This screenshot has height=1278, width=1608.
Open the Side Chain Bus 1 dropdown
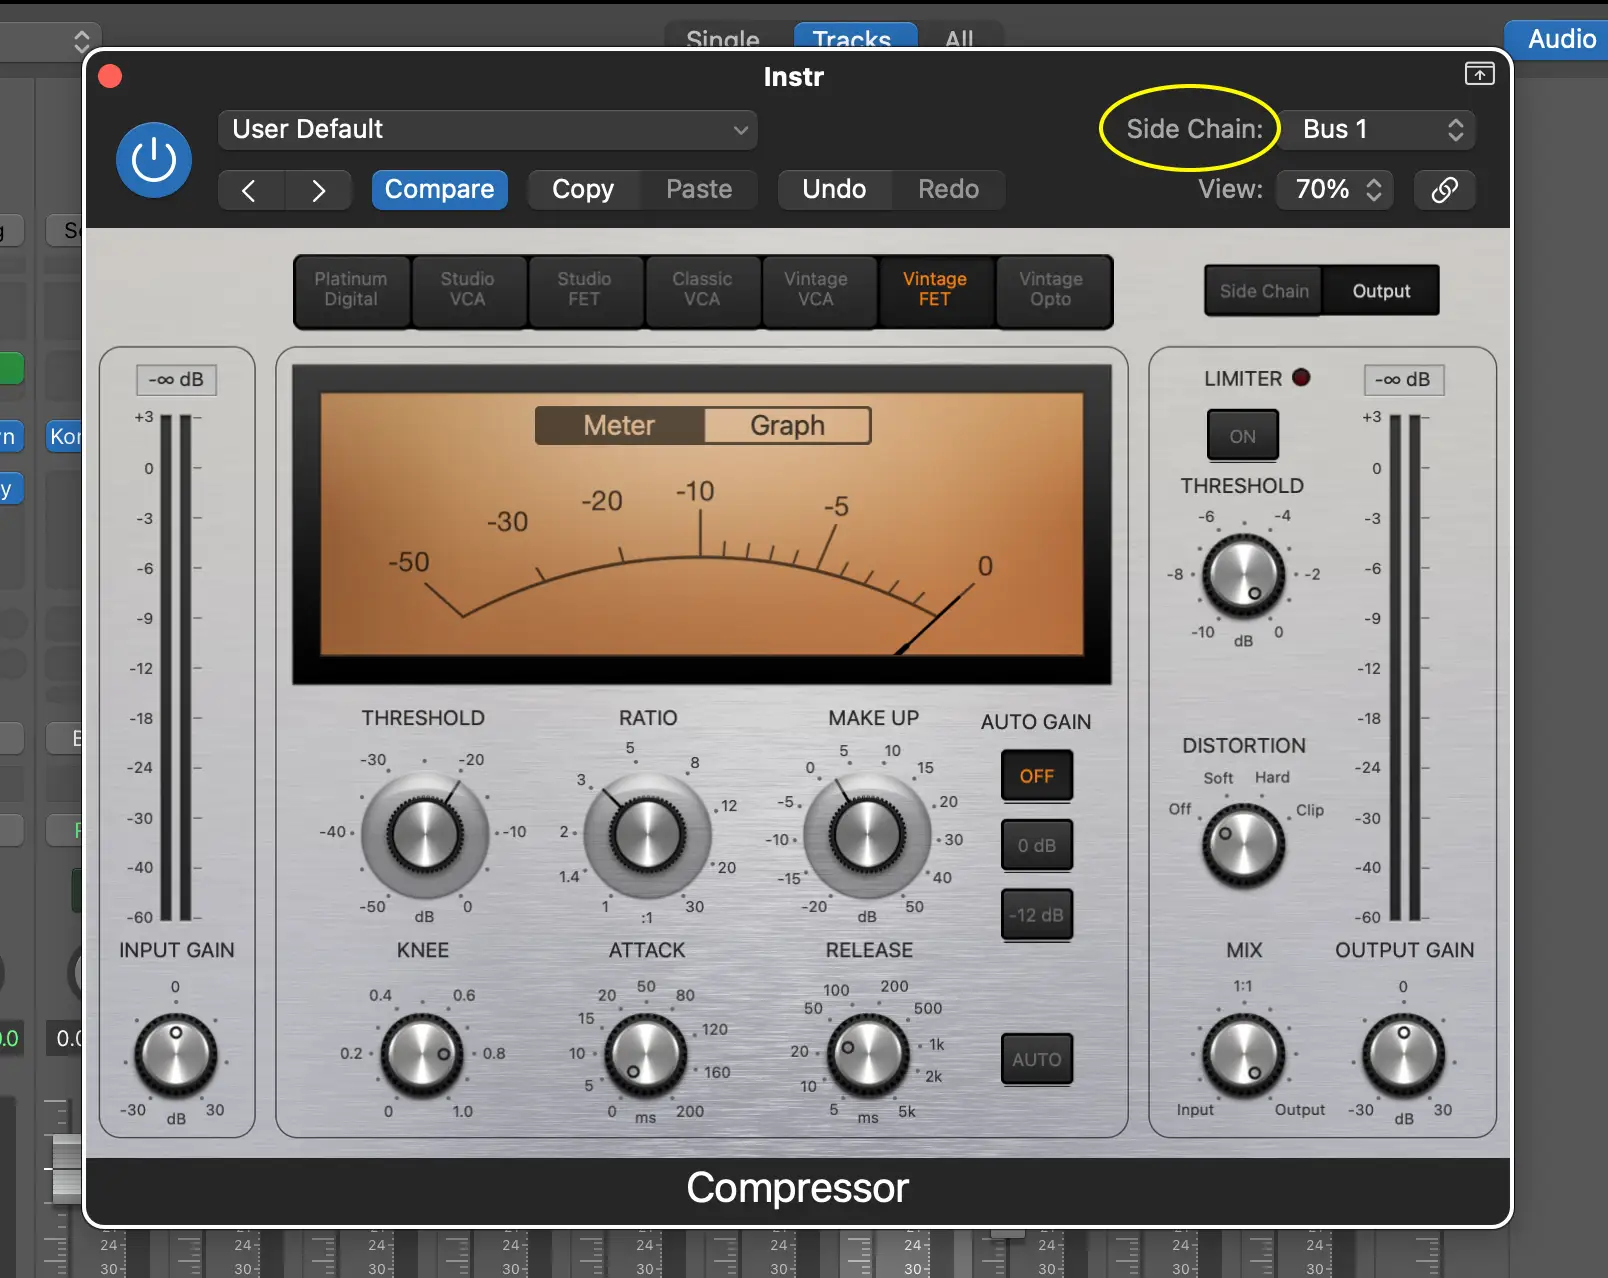click(x=1378, y=130)
